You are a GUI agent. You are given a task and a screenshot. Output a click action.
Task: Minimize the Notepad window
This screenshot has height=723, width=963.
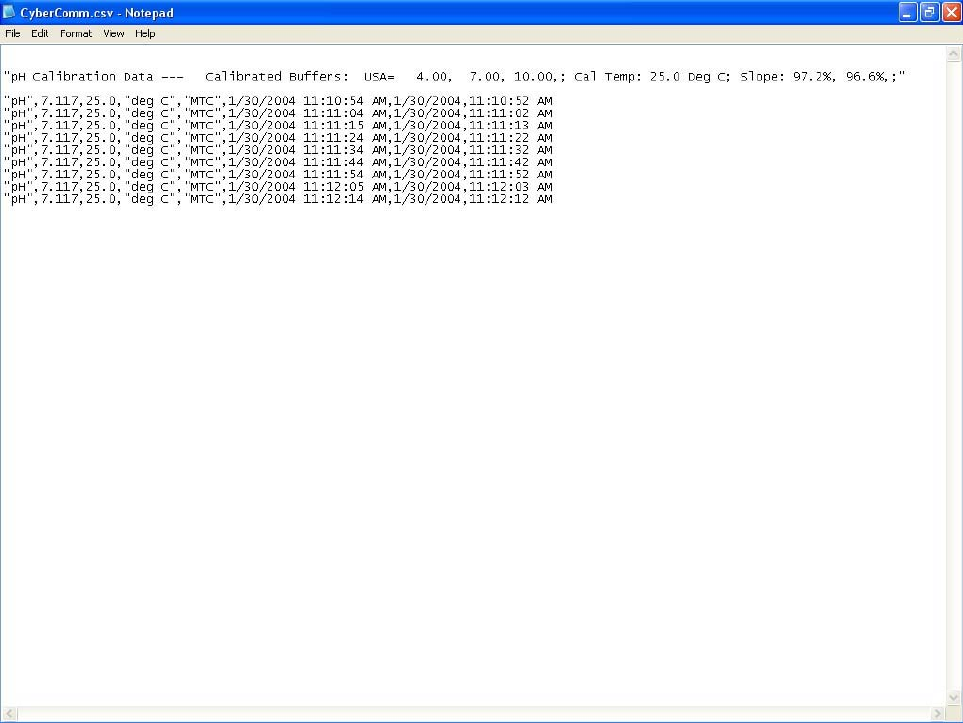(x=907, y=12)
